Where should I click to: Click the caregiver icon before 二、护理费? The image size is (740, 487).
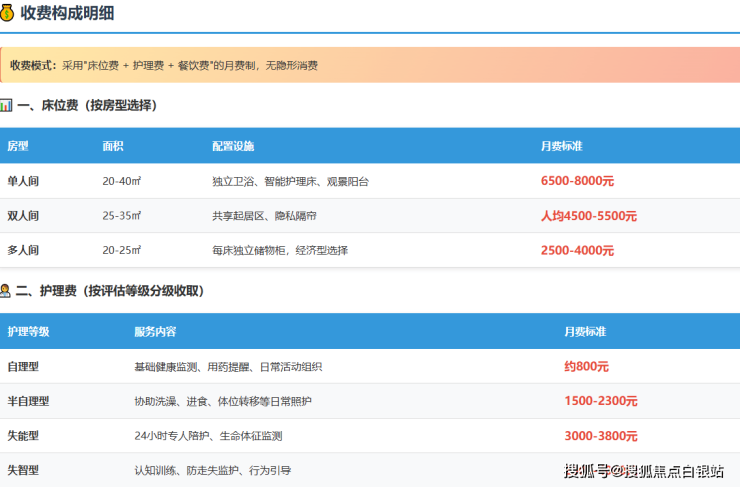pyautogui.click(x=6, y=291)
